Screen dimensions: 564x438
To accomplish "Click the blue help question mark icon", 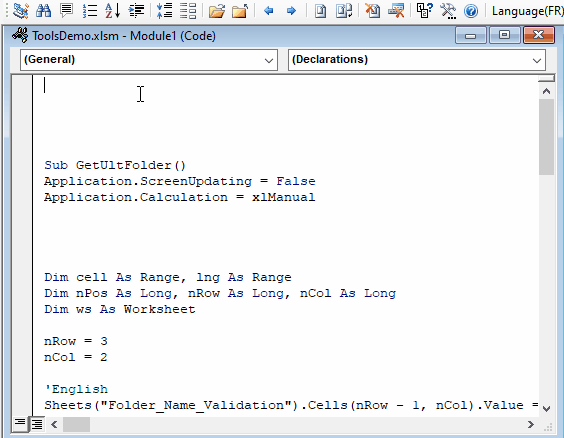I will [470, 11].
